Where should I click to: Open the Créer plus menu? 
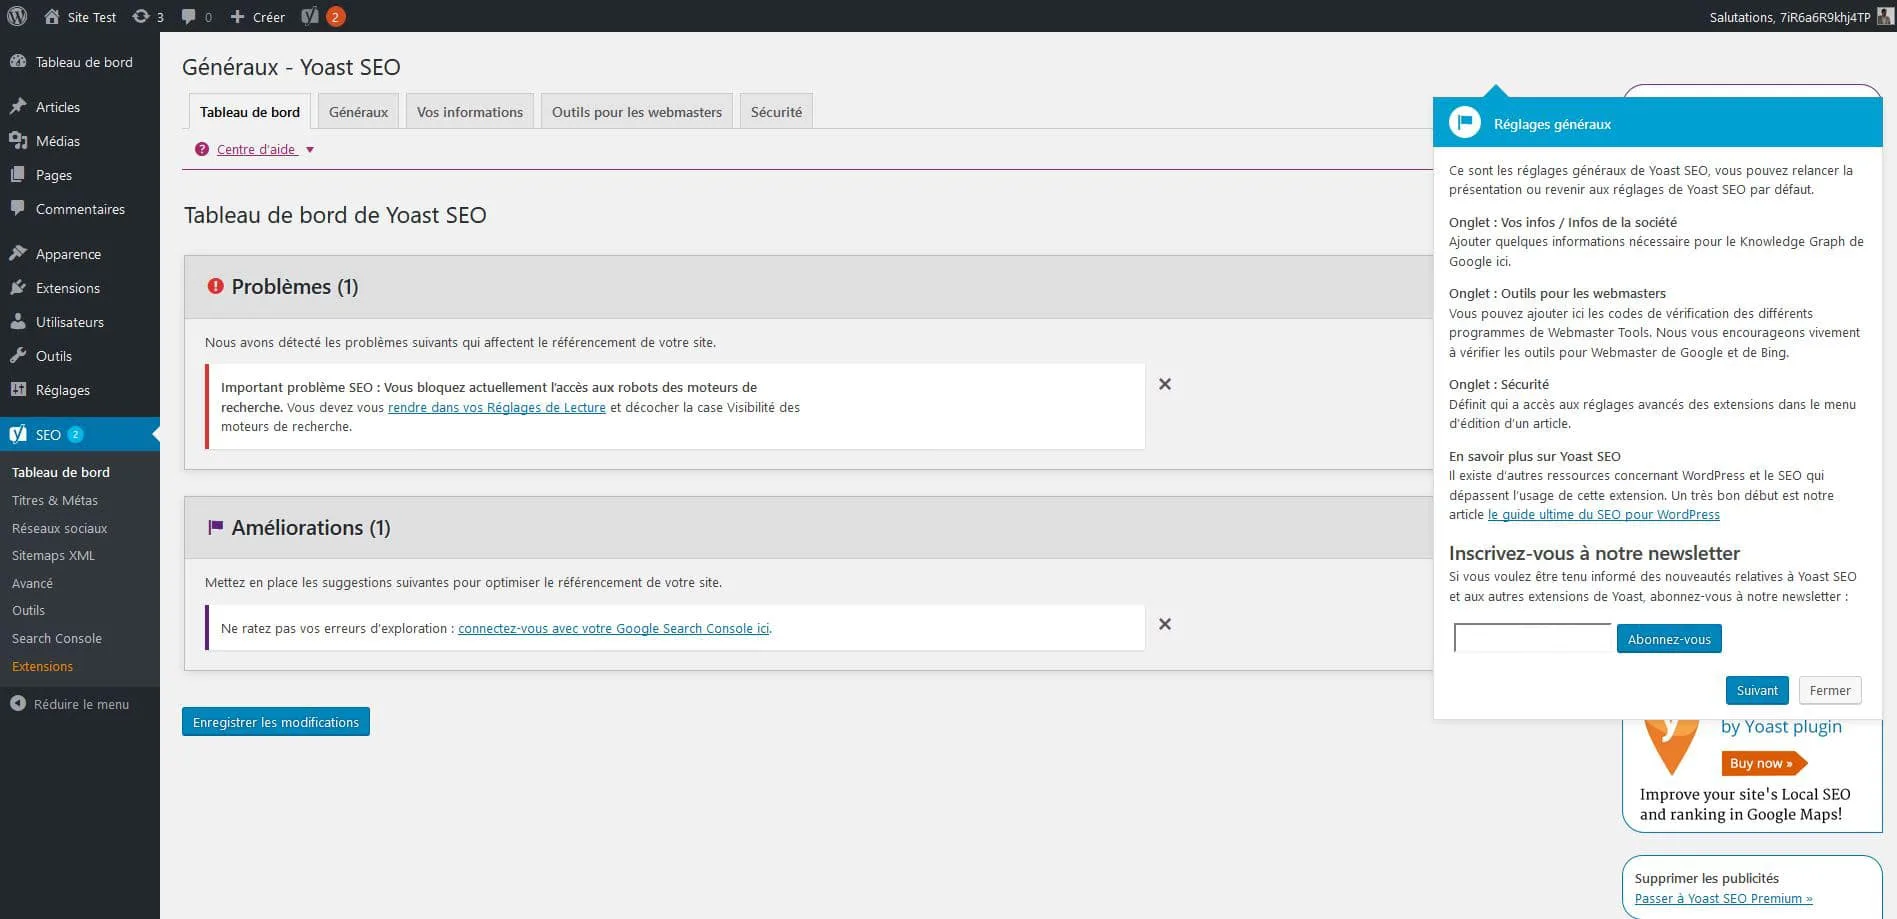[x=258, y=16]
